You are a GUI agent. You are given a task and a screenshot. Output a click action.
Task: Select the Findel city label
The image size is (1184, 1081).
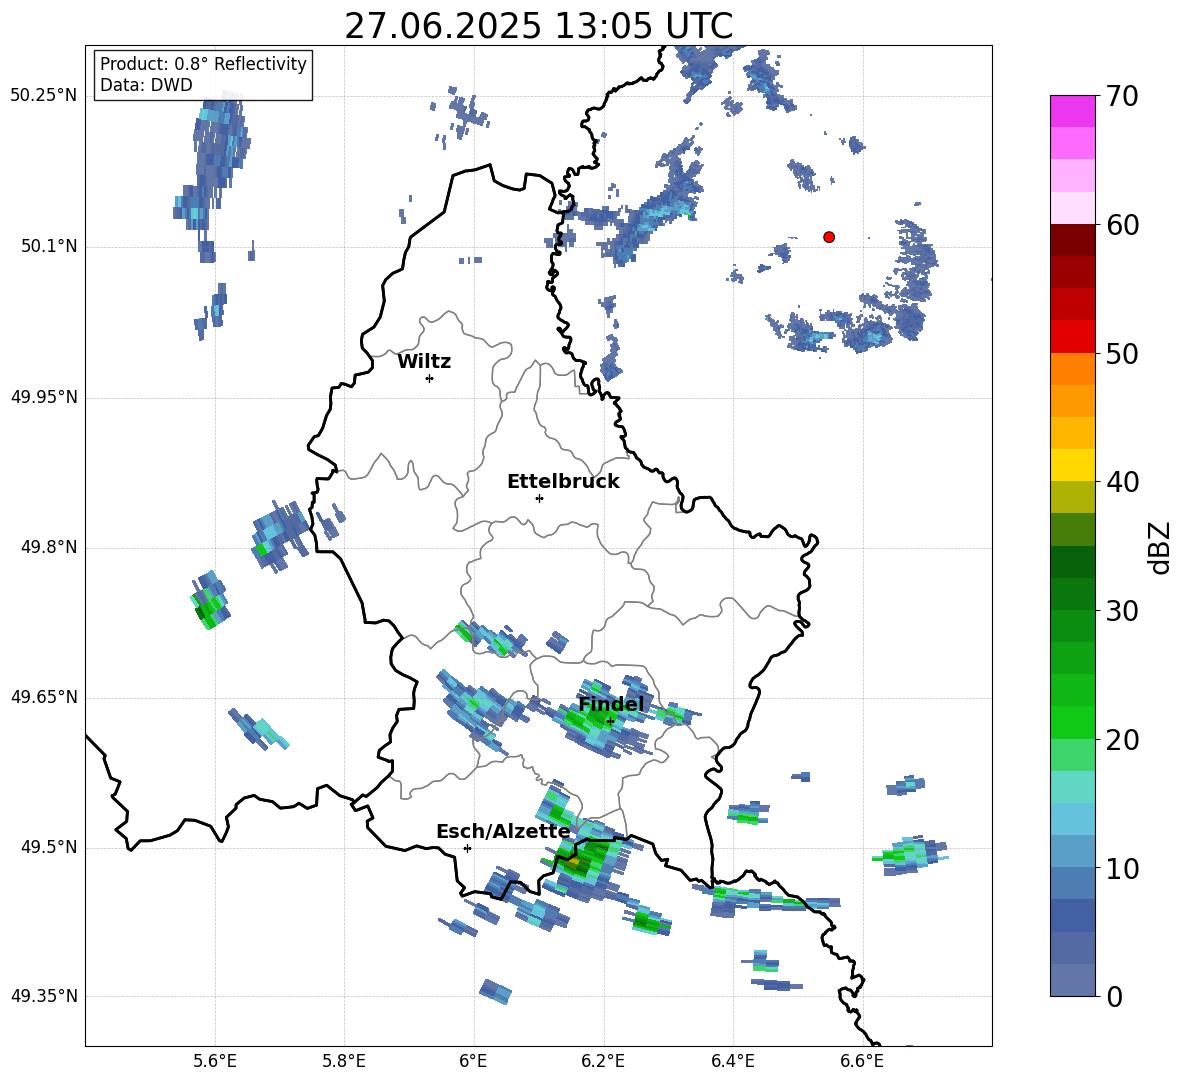click(x=611, y=704)
